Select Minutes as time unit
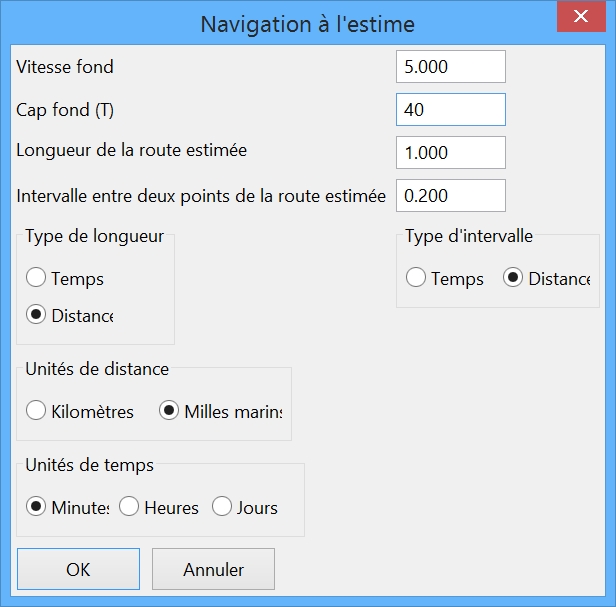 [36, 507]
